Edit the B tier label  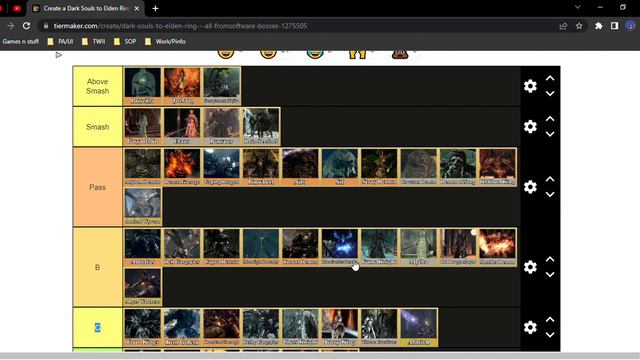tap(98, 267)
